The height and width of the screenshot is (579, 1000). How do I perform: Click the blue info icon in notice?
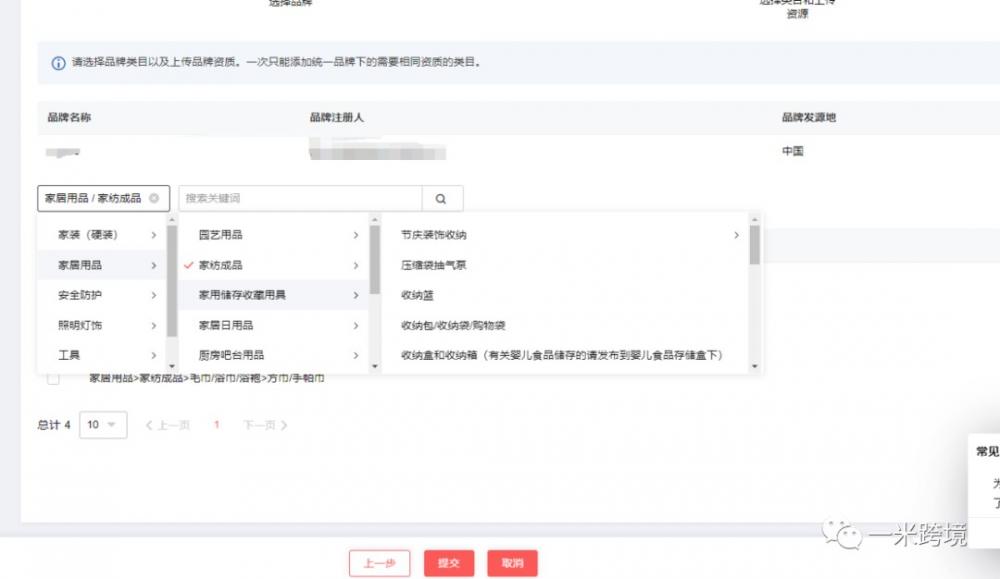[58, 63]
